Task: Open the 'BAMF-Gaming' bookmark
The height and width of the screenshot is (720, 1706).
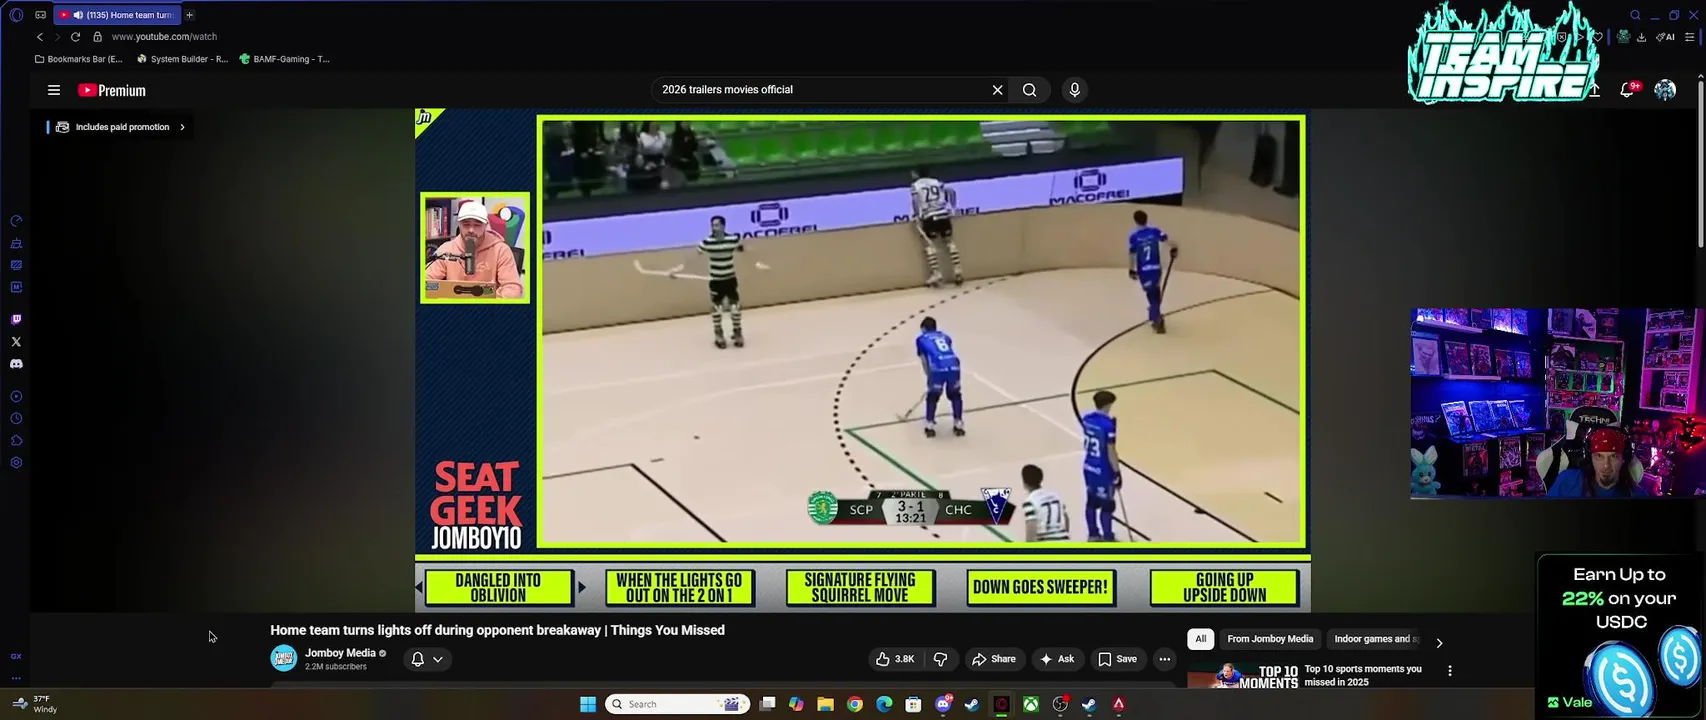Action: [x=284, y=59]
